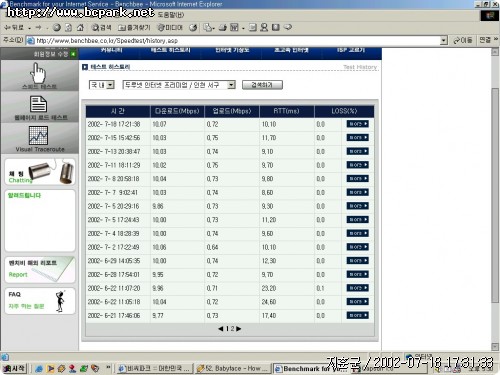This screenshot has width=500, height=375.
Task: Open the 초고속 인터넷 navigation tab
Action: tap(291, 50)
